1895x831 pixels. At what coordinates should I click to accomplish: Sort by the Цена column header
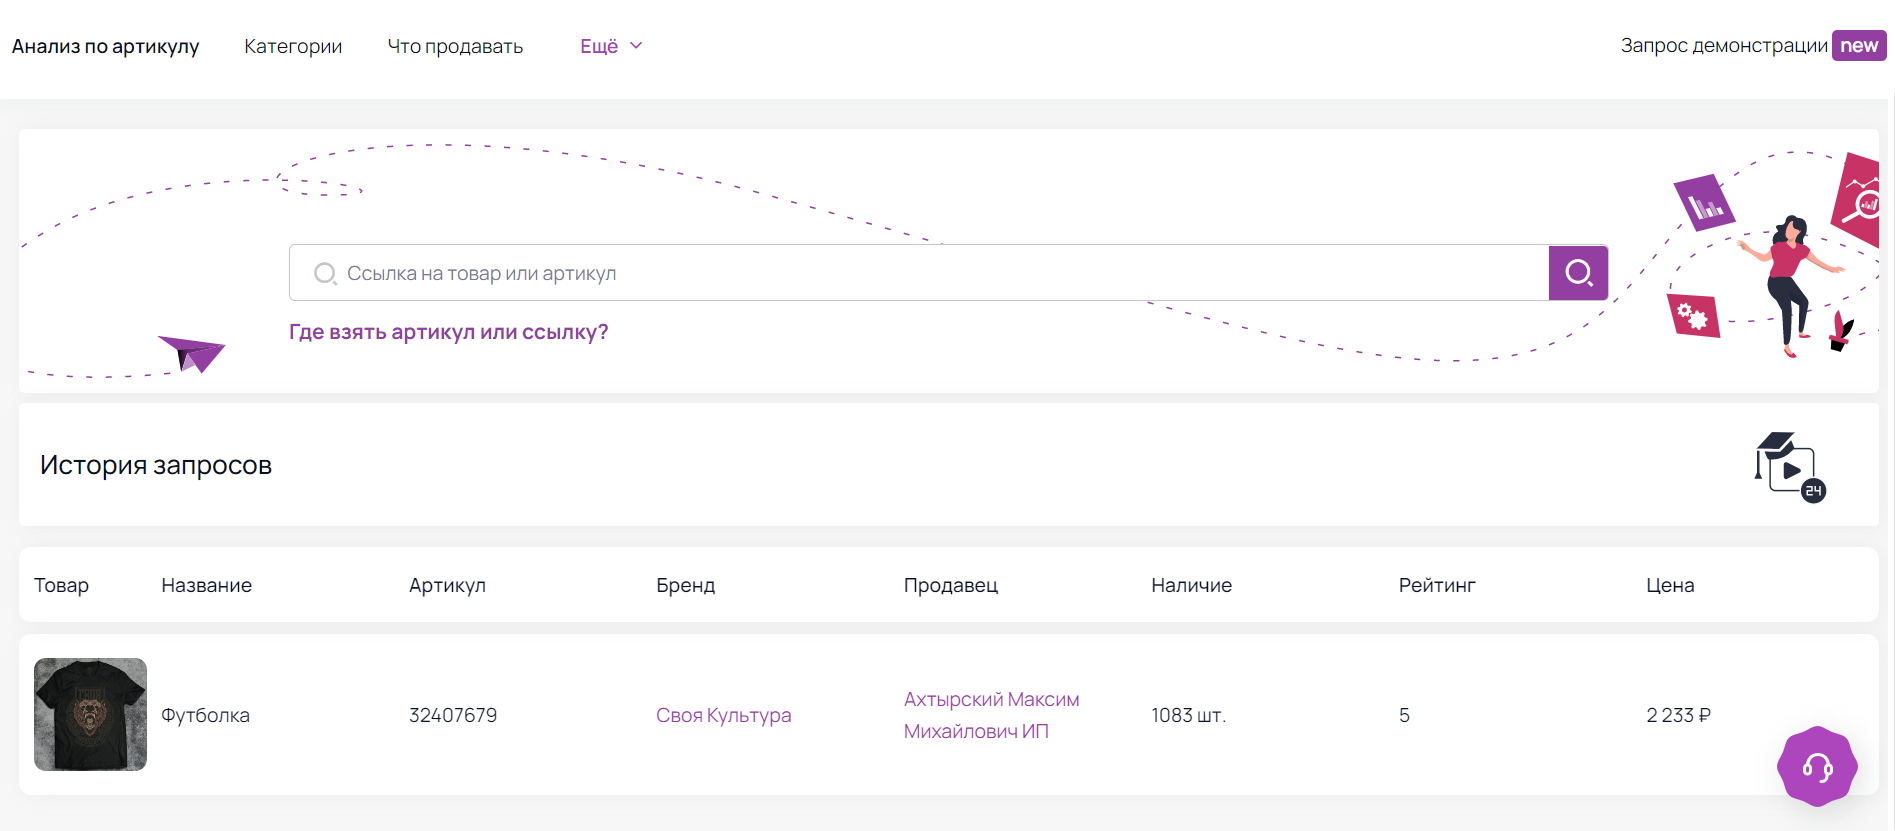1669,585
